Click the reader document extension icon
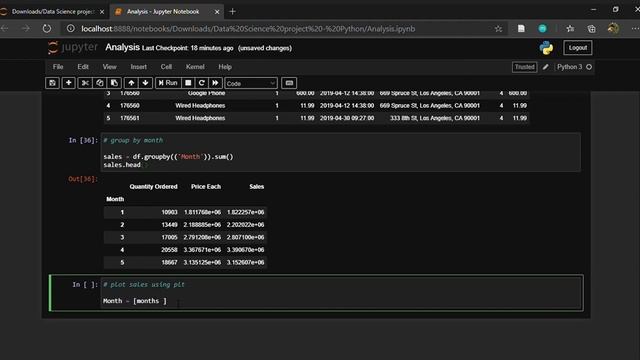640x360 pixels. pyautogui.click(x=521, y=29)
